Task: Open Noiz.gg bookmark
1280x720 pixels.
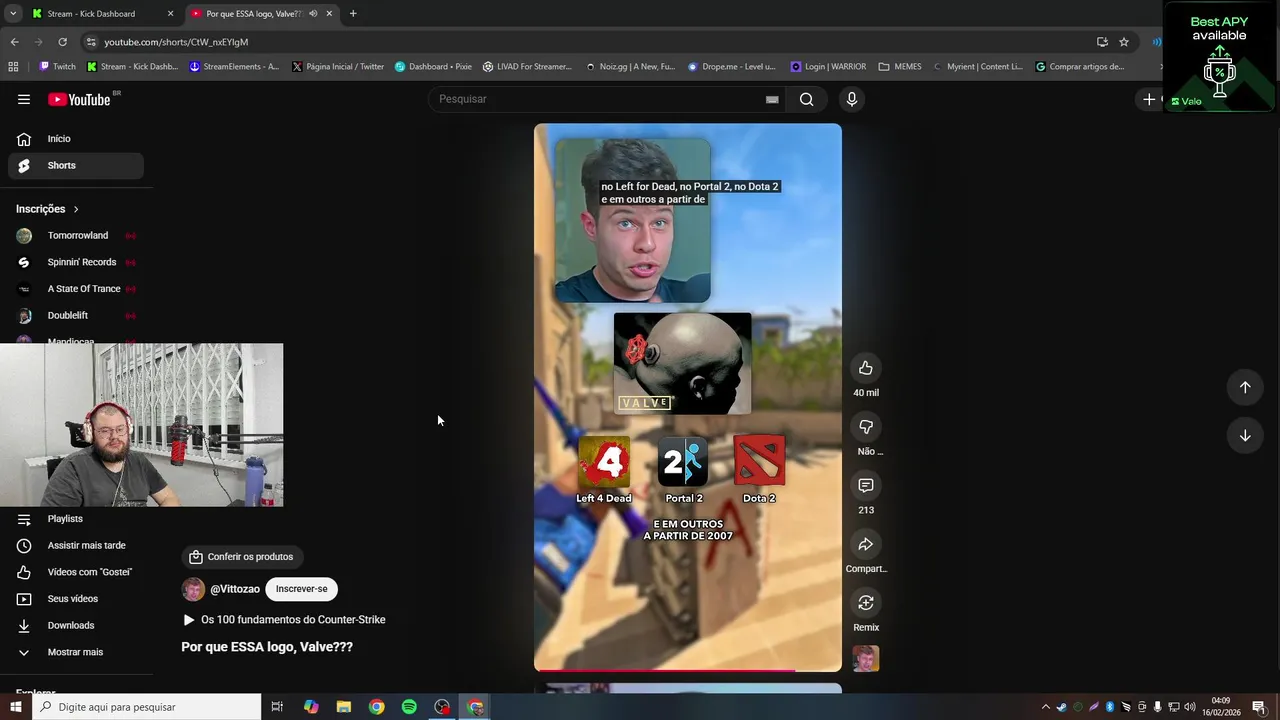Action: (x=630, y=67)
